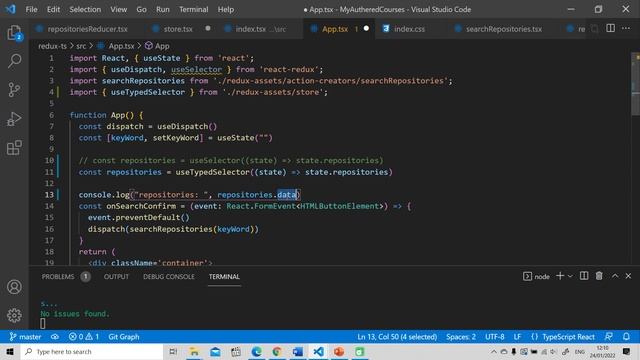Viewport: 640px width, 360px height.
Task: Open the Search view in activity bar
Action: click(x=14, y=61)
